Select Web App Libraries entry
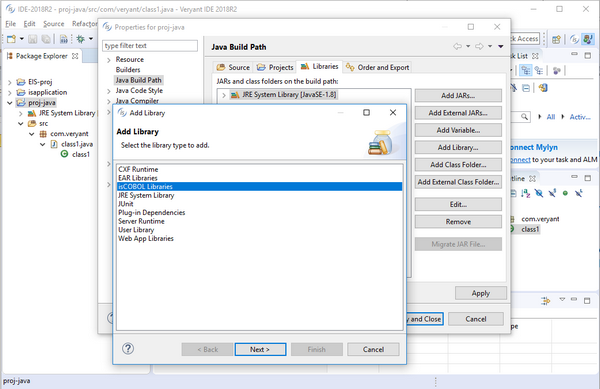The height and width of the screenshot is (389, 600). point(259,239)
